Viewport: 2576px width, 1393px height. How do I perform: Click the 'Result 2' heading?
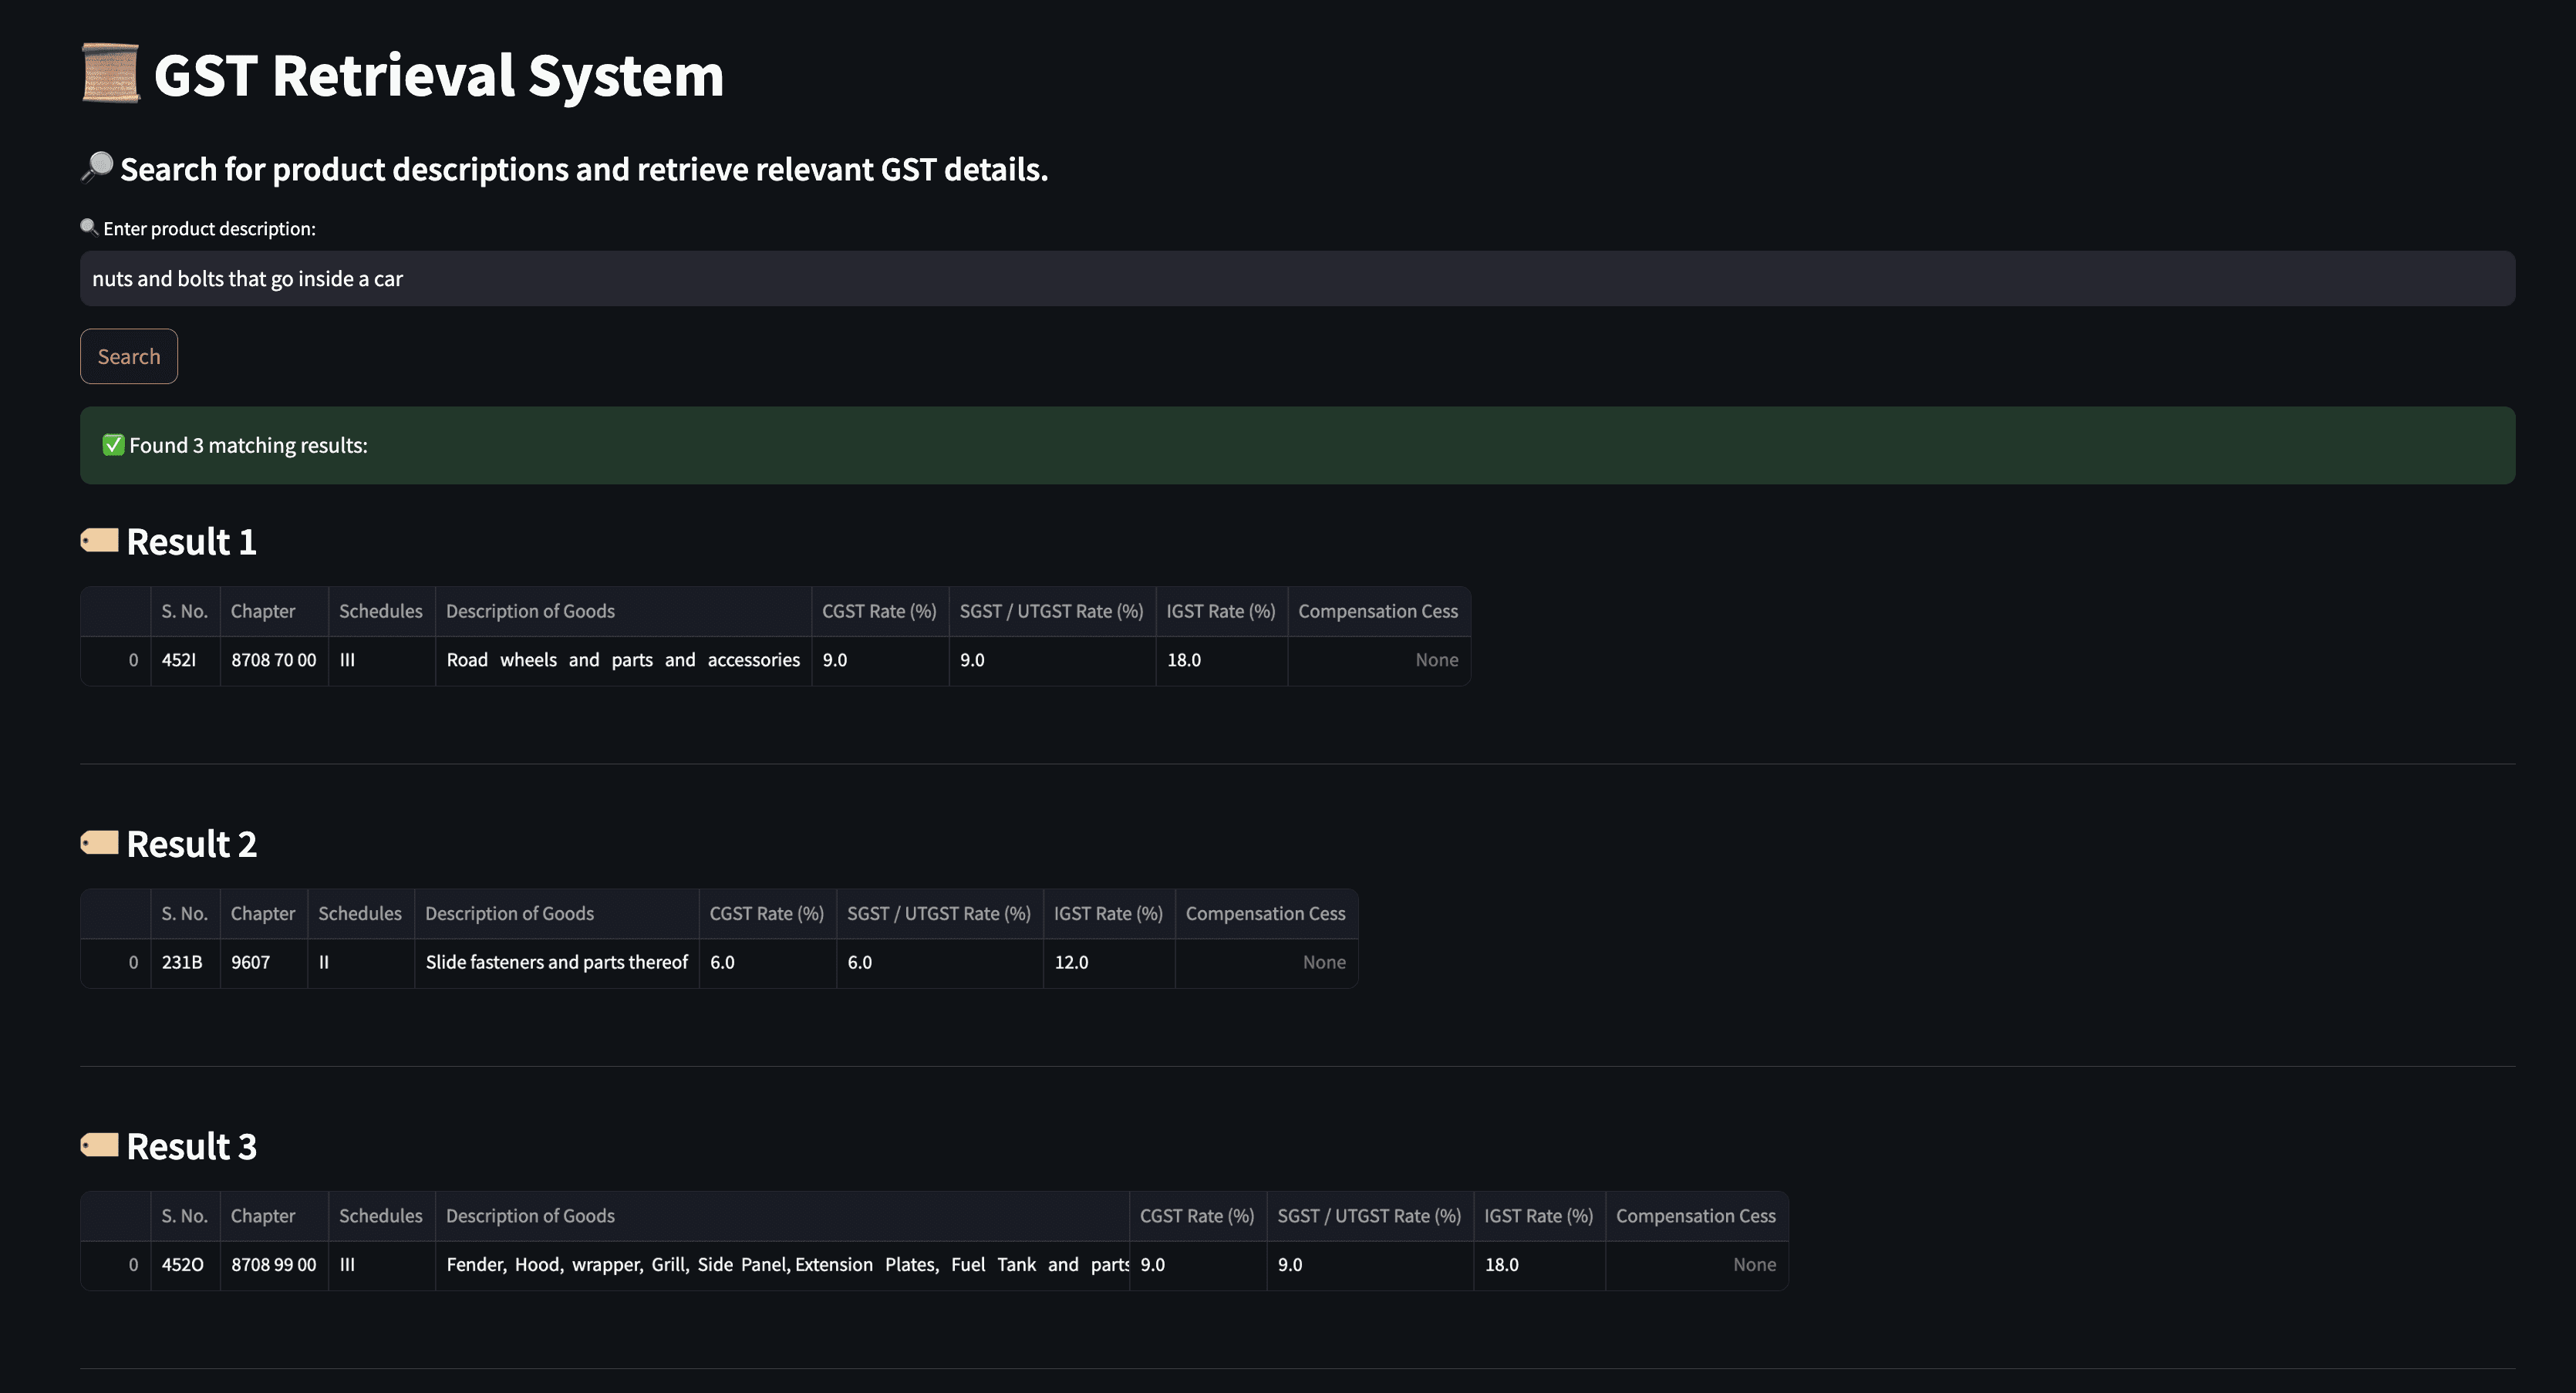point(192,844)
